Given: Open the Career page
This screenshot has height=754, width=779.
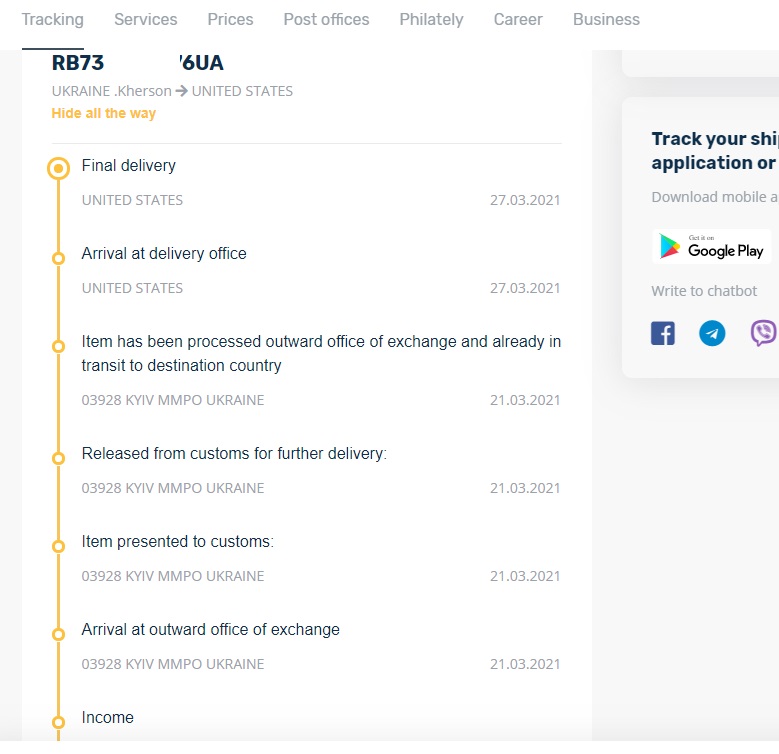Looking at the screenshot, I should pyautogui.click(x=518, y=19).
